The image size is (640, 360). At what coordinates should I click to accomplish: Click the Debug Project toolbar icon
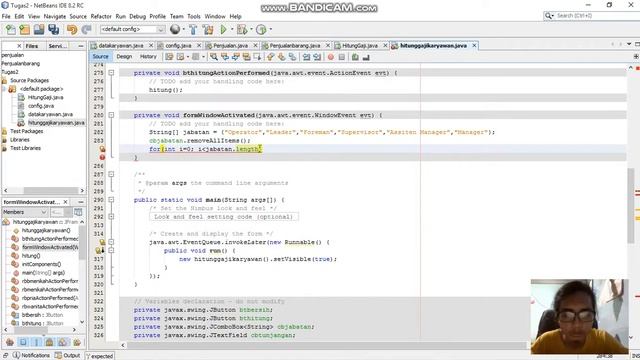coord(241,29)
